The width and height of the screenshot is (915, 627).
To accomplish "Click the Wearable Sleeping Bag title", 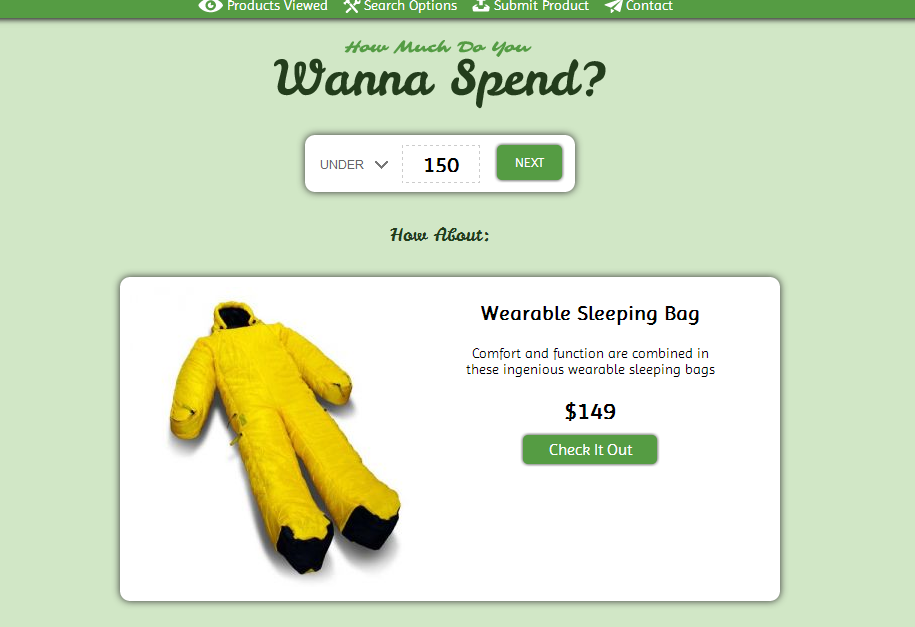I will pyautogui.click(x=590, y=314).
